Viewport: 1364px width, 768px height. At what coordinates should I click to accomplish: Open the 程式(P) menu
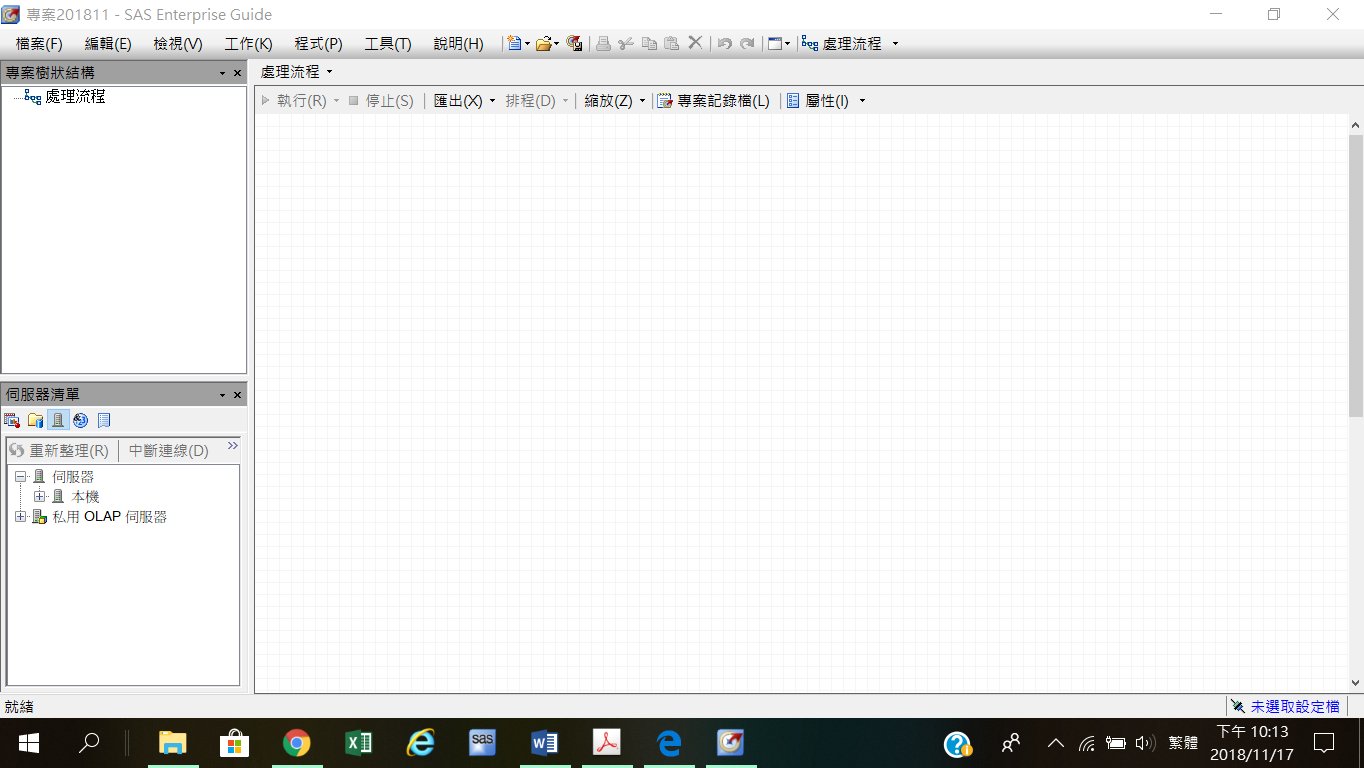(x=318, y=44)
